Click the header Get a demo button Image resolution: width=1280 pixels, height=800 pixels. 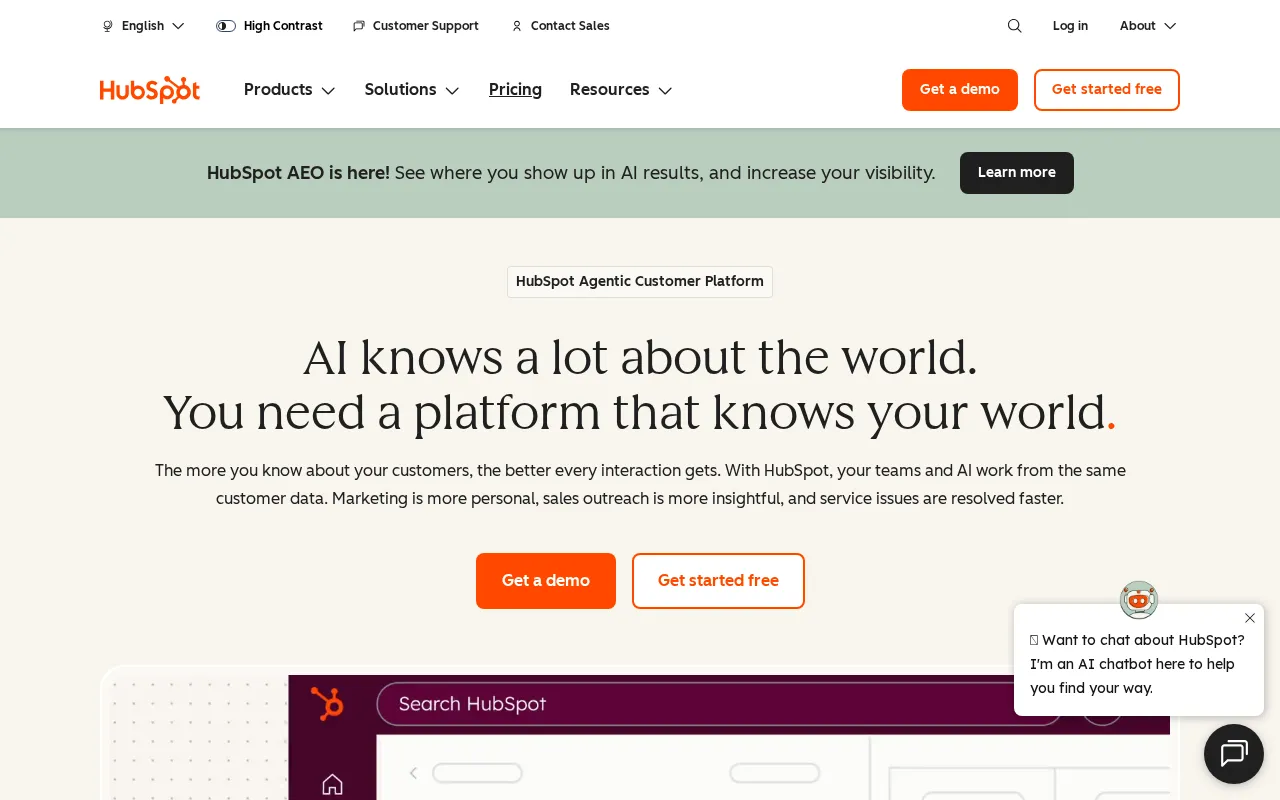[x=960, y=90]
